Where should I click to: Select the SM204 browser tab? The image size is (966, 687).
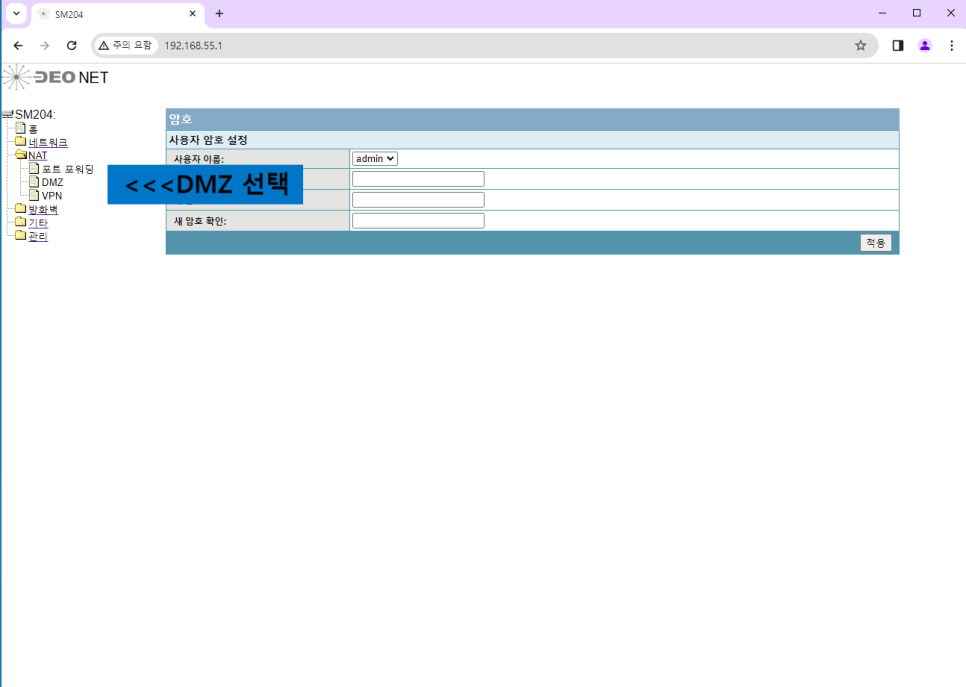pyautogui.click(x=117, y=14)
